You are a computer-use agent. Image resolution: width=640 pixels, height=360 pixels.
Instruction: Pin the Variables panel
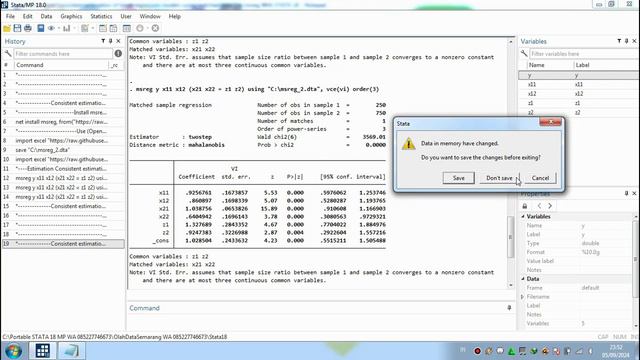(627, 41)
